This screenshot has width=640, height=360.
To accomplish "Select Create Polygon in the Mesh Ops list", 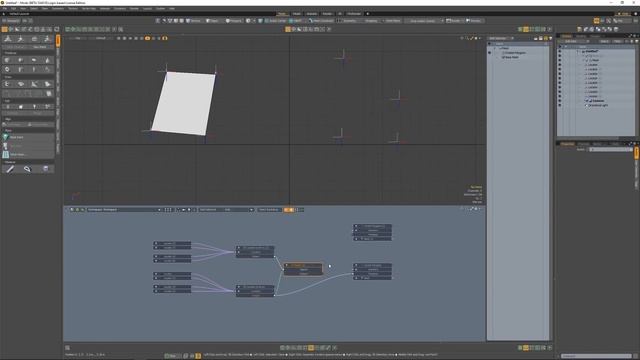I will (x=516, y=53).
